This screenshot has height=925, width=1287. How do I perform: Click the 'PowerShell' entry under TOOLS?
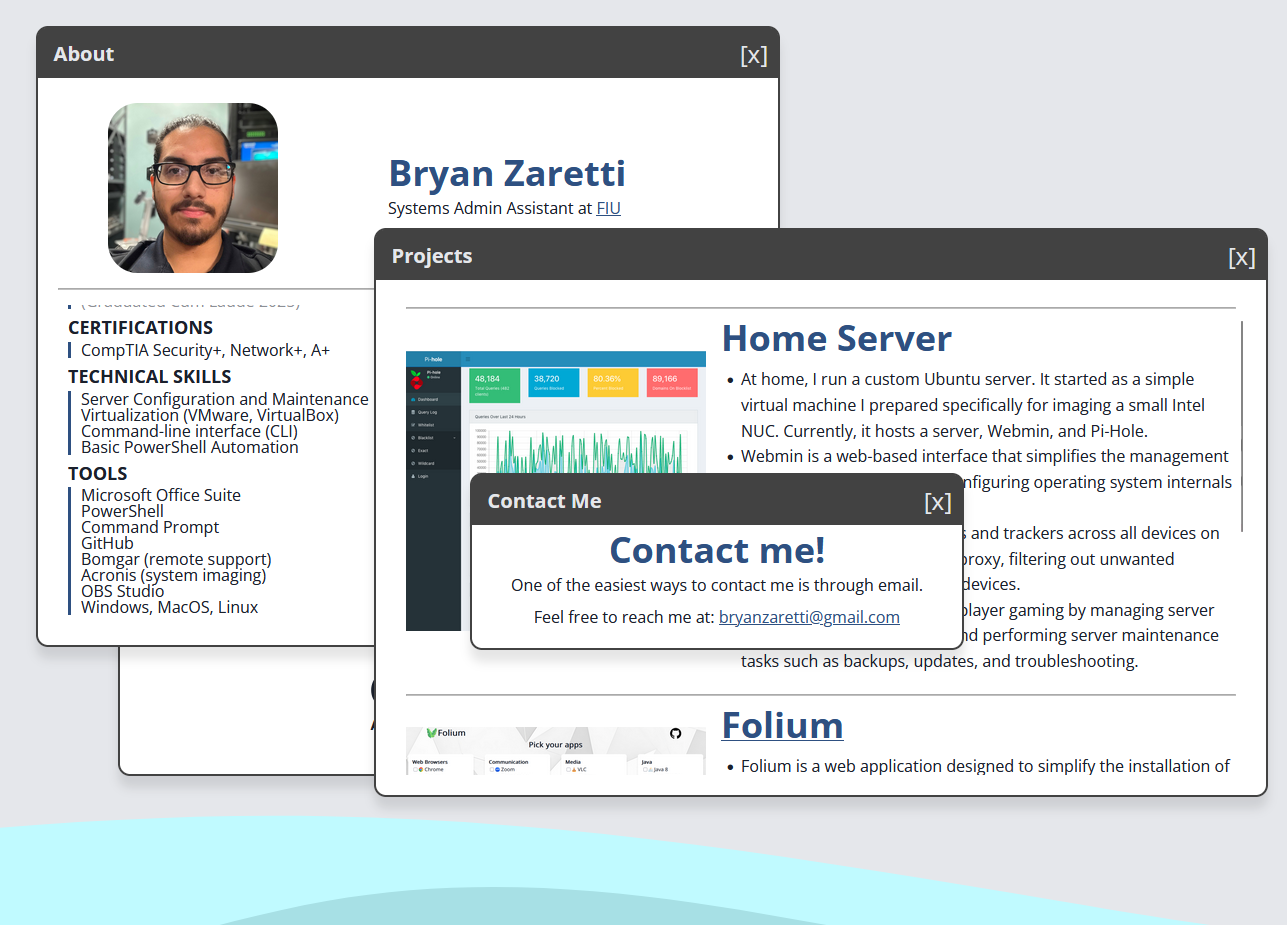(x=122, y=511)
